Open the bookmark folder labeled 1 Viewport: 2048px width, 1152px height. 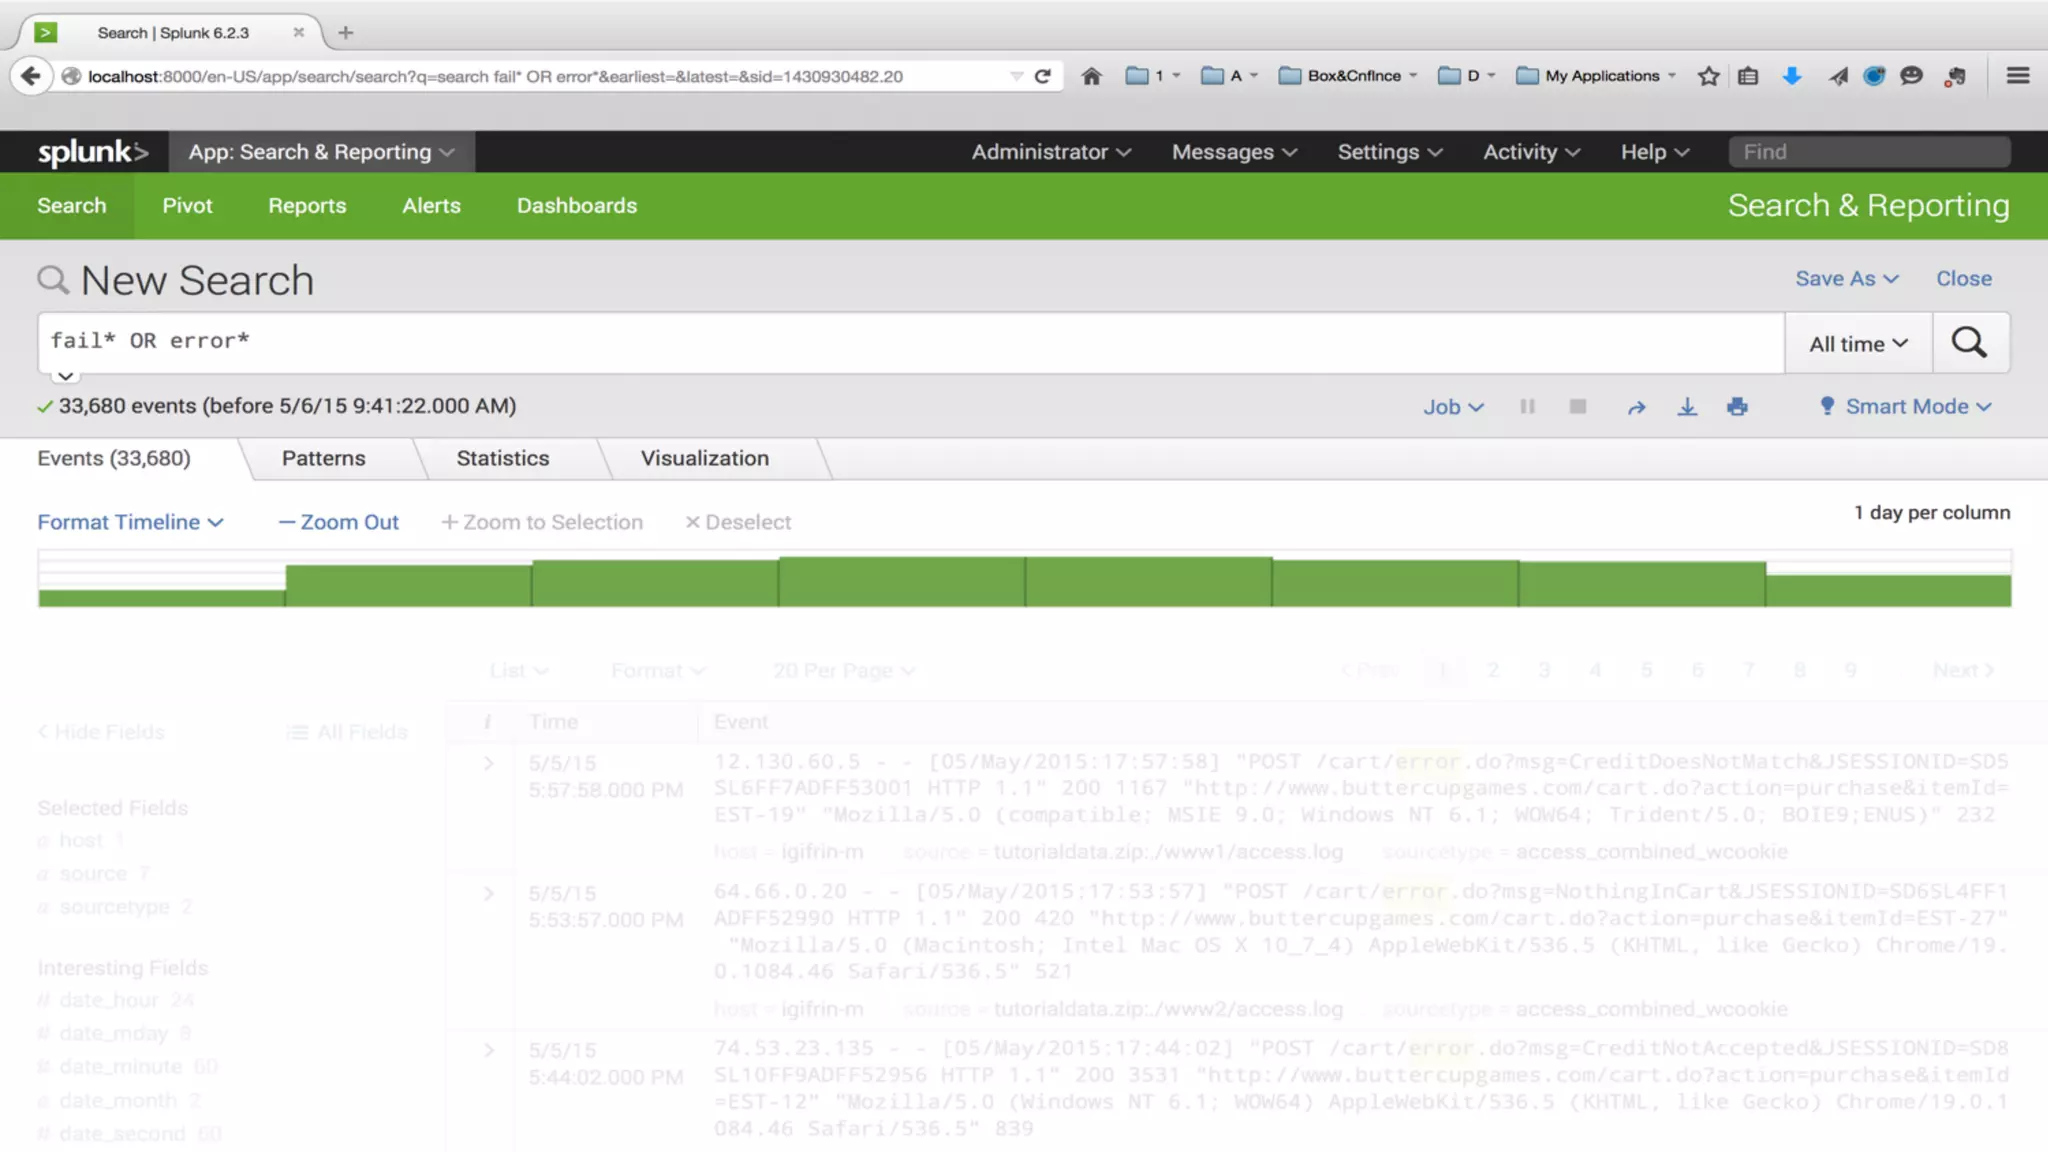[x=1153, y=76]
